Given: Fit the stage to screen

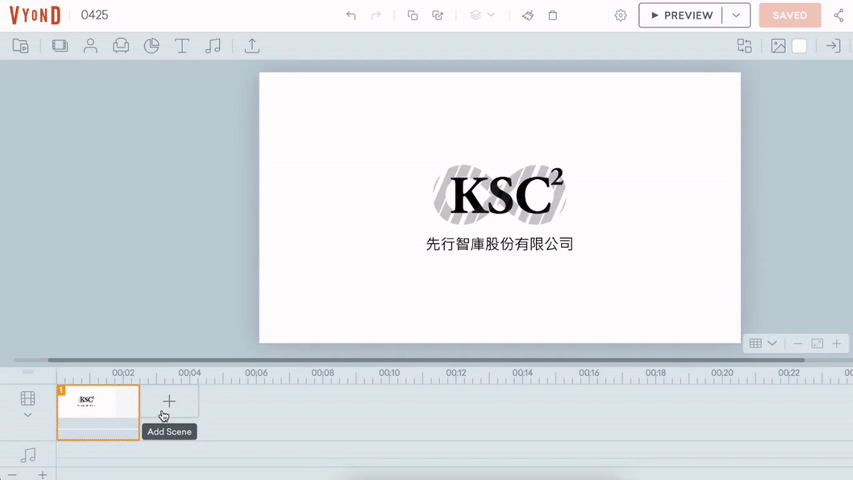Looking at the screenshot, I should tap(817, 343).
